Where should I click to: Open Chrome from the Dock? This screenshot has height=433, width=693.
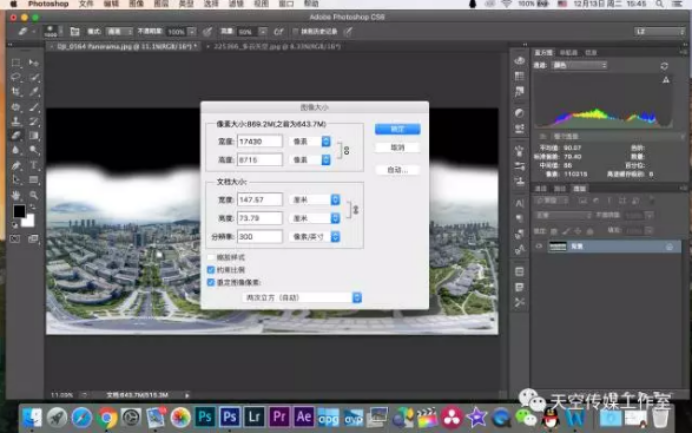tap(107, 416)
